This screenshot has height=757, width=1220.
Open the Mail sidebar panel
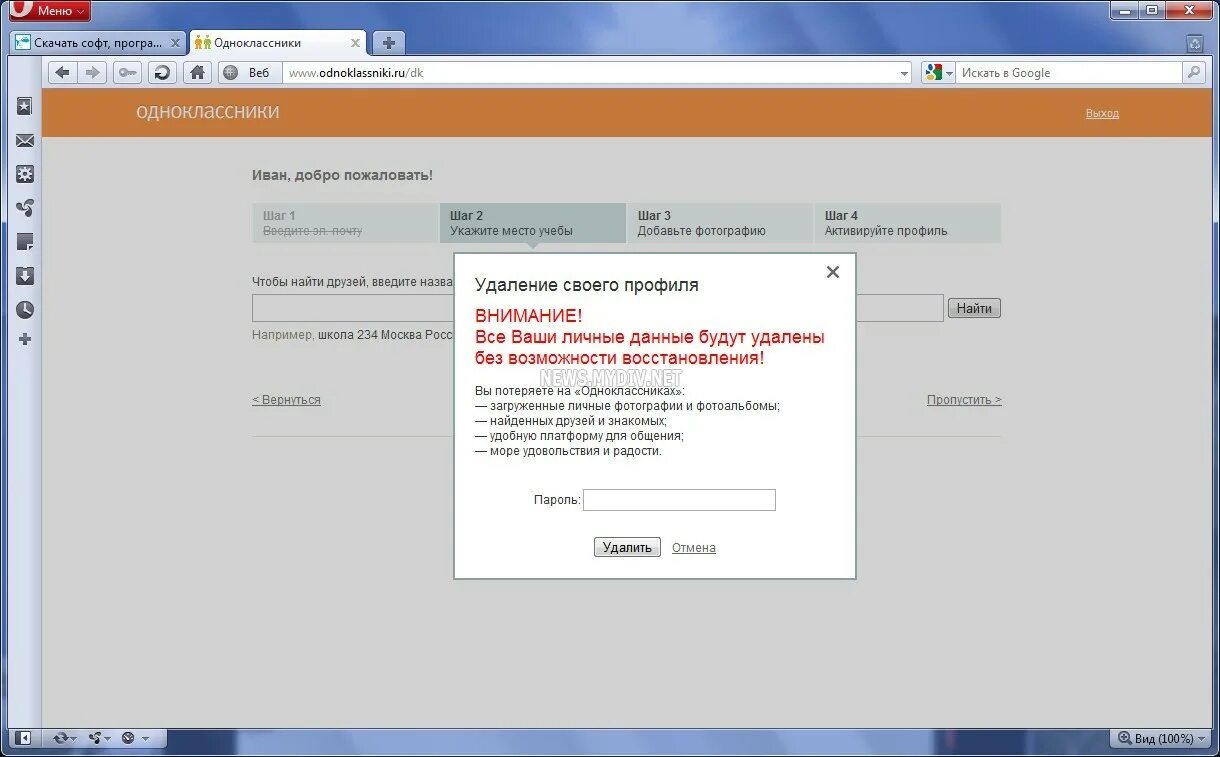click(25, 141)
